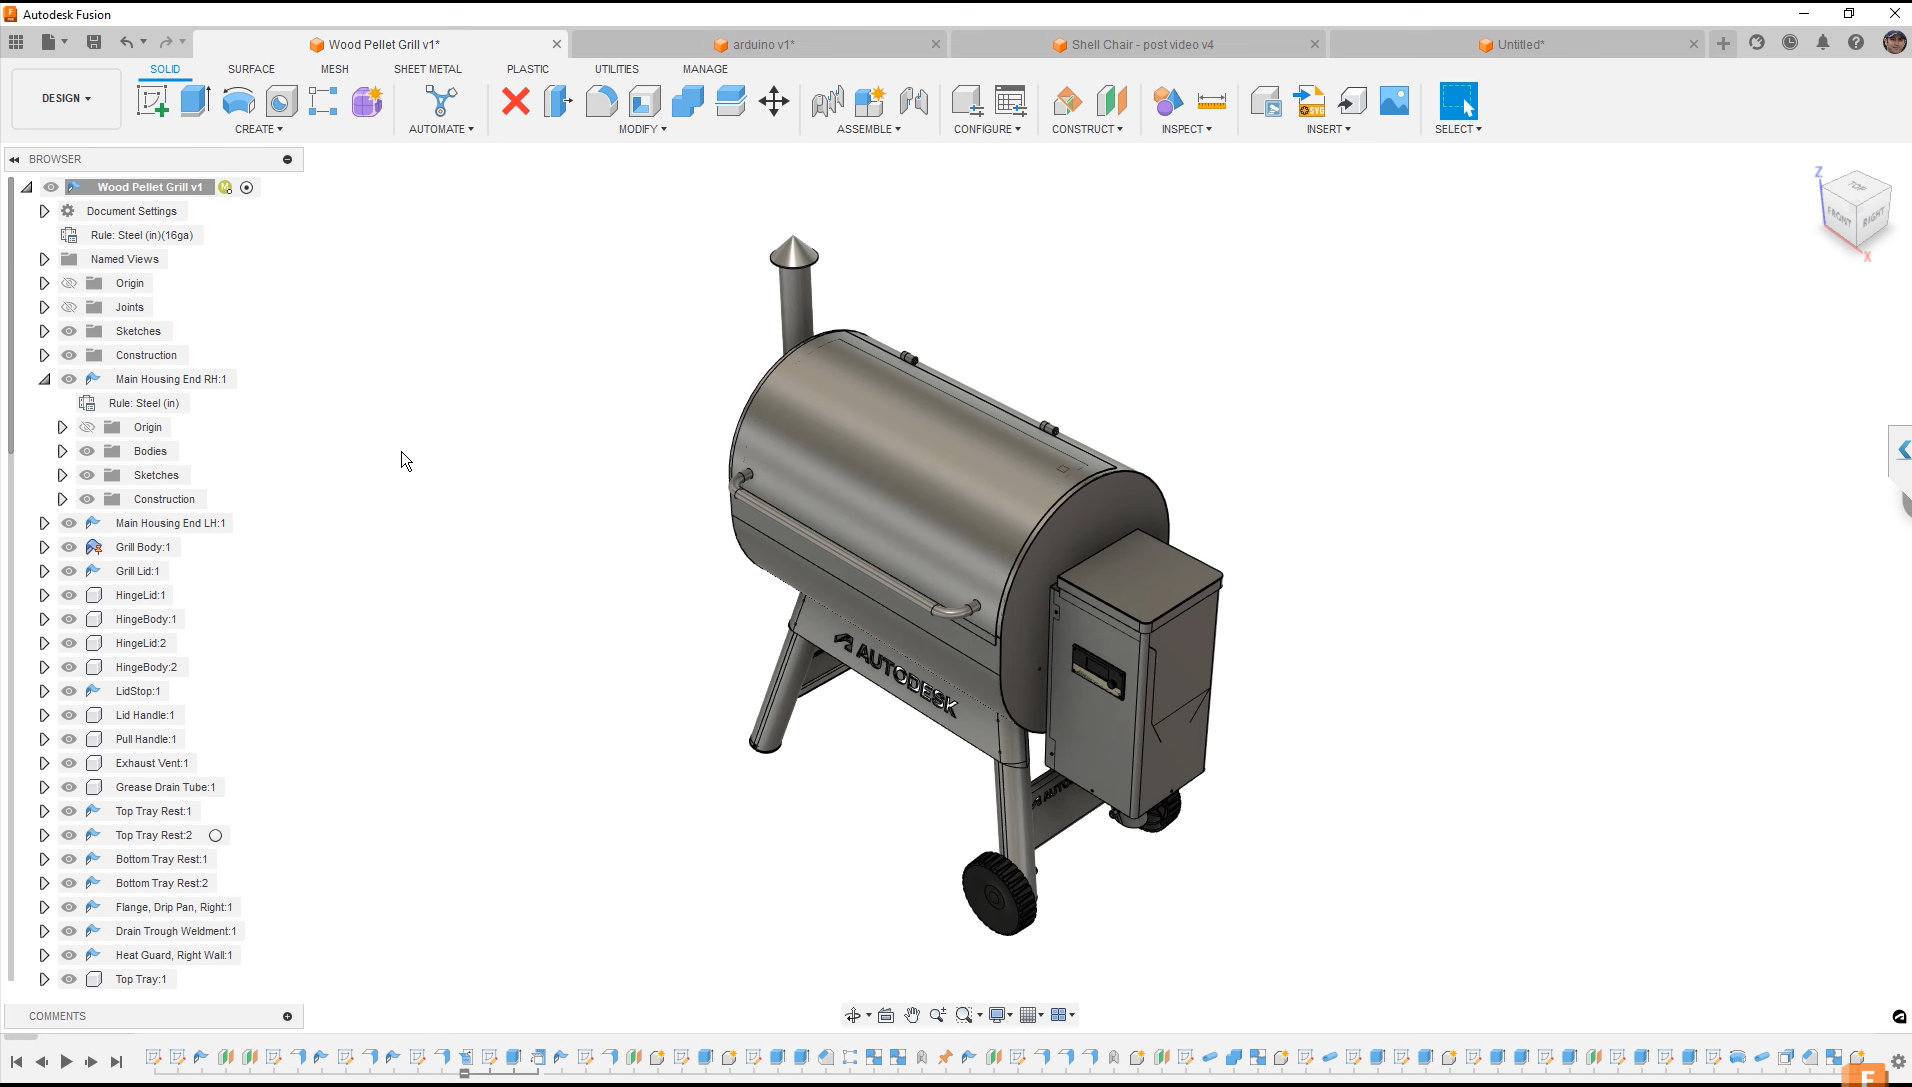Select the Fillet tool

[x=601, y=101]
